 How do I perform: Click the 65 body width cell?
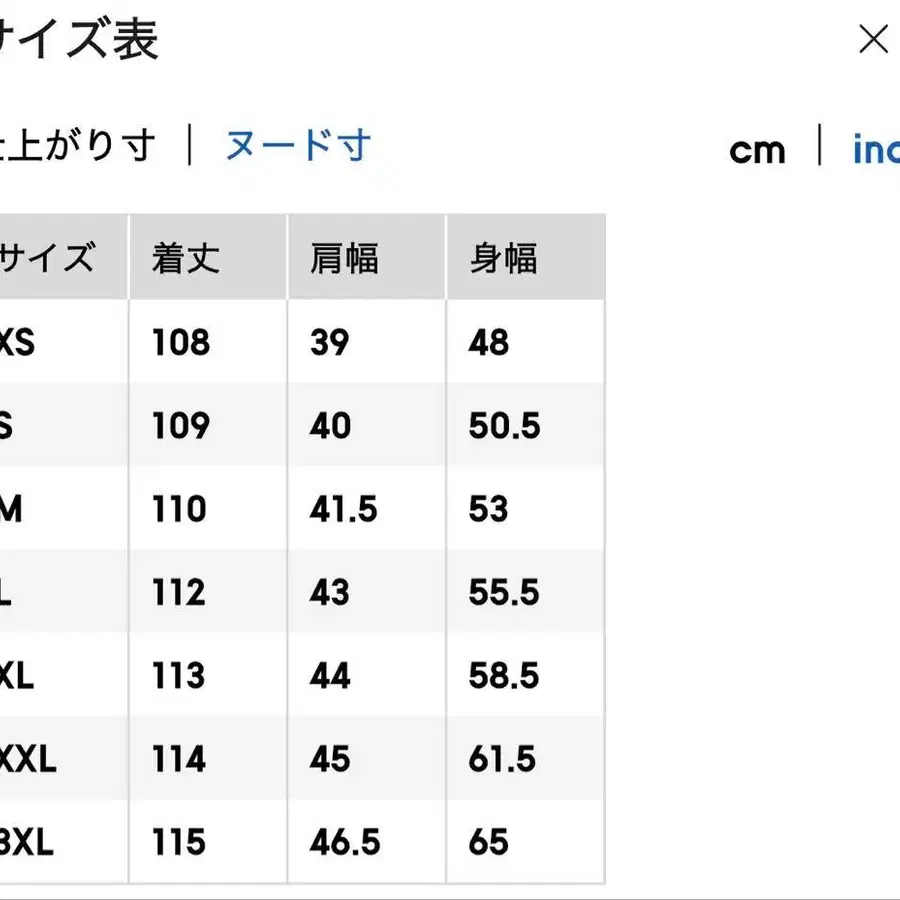pos(488,842)
